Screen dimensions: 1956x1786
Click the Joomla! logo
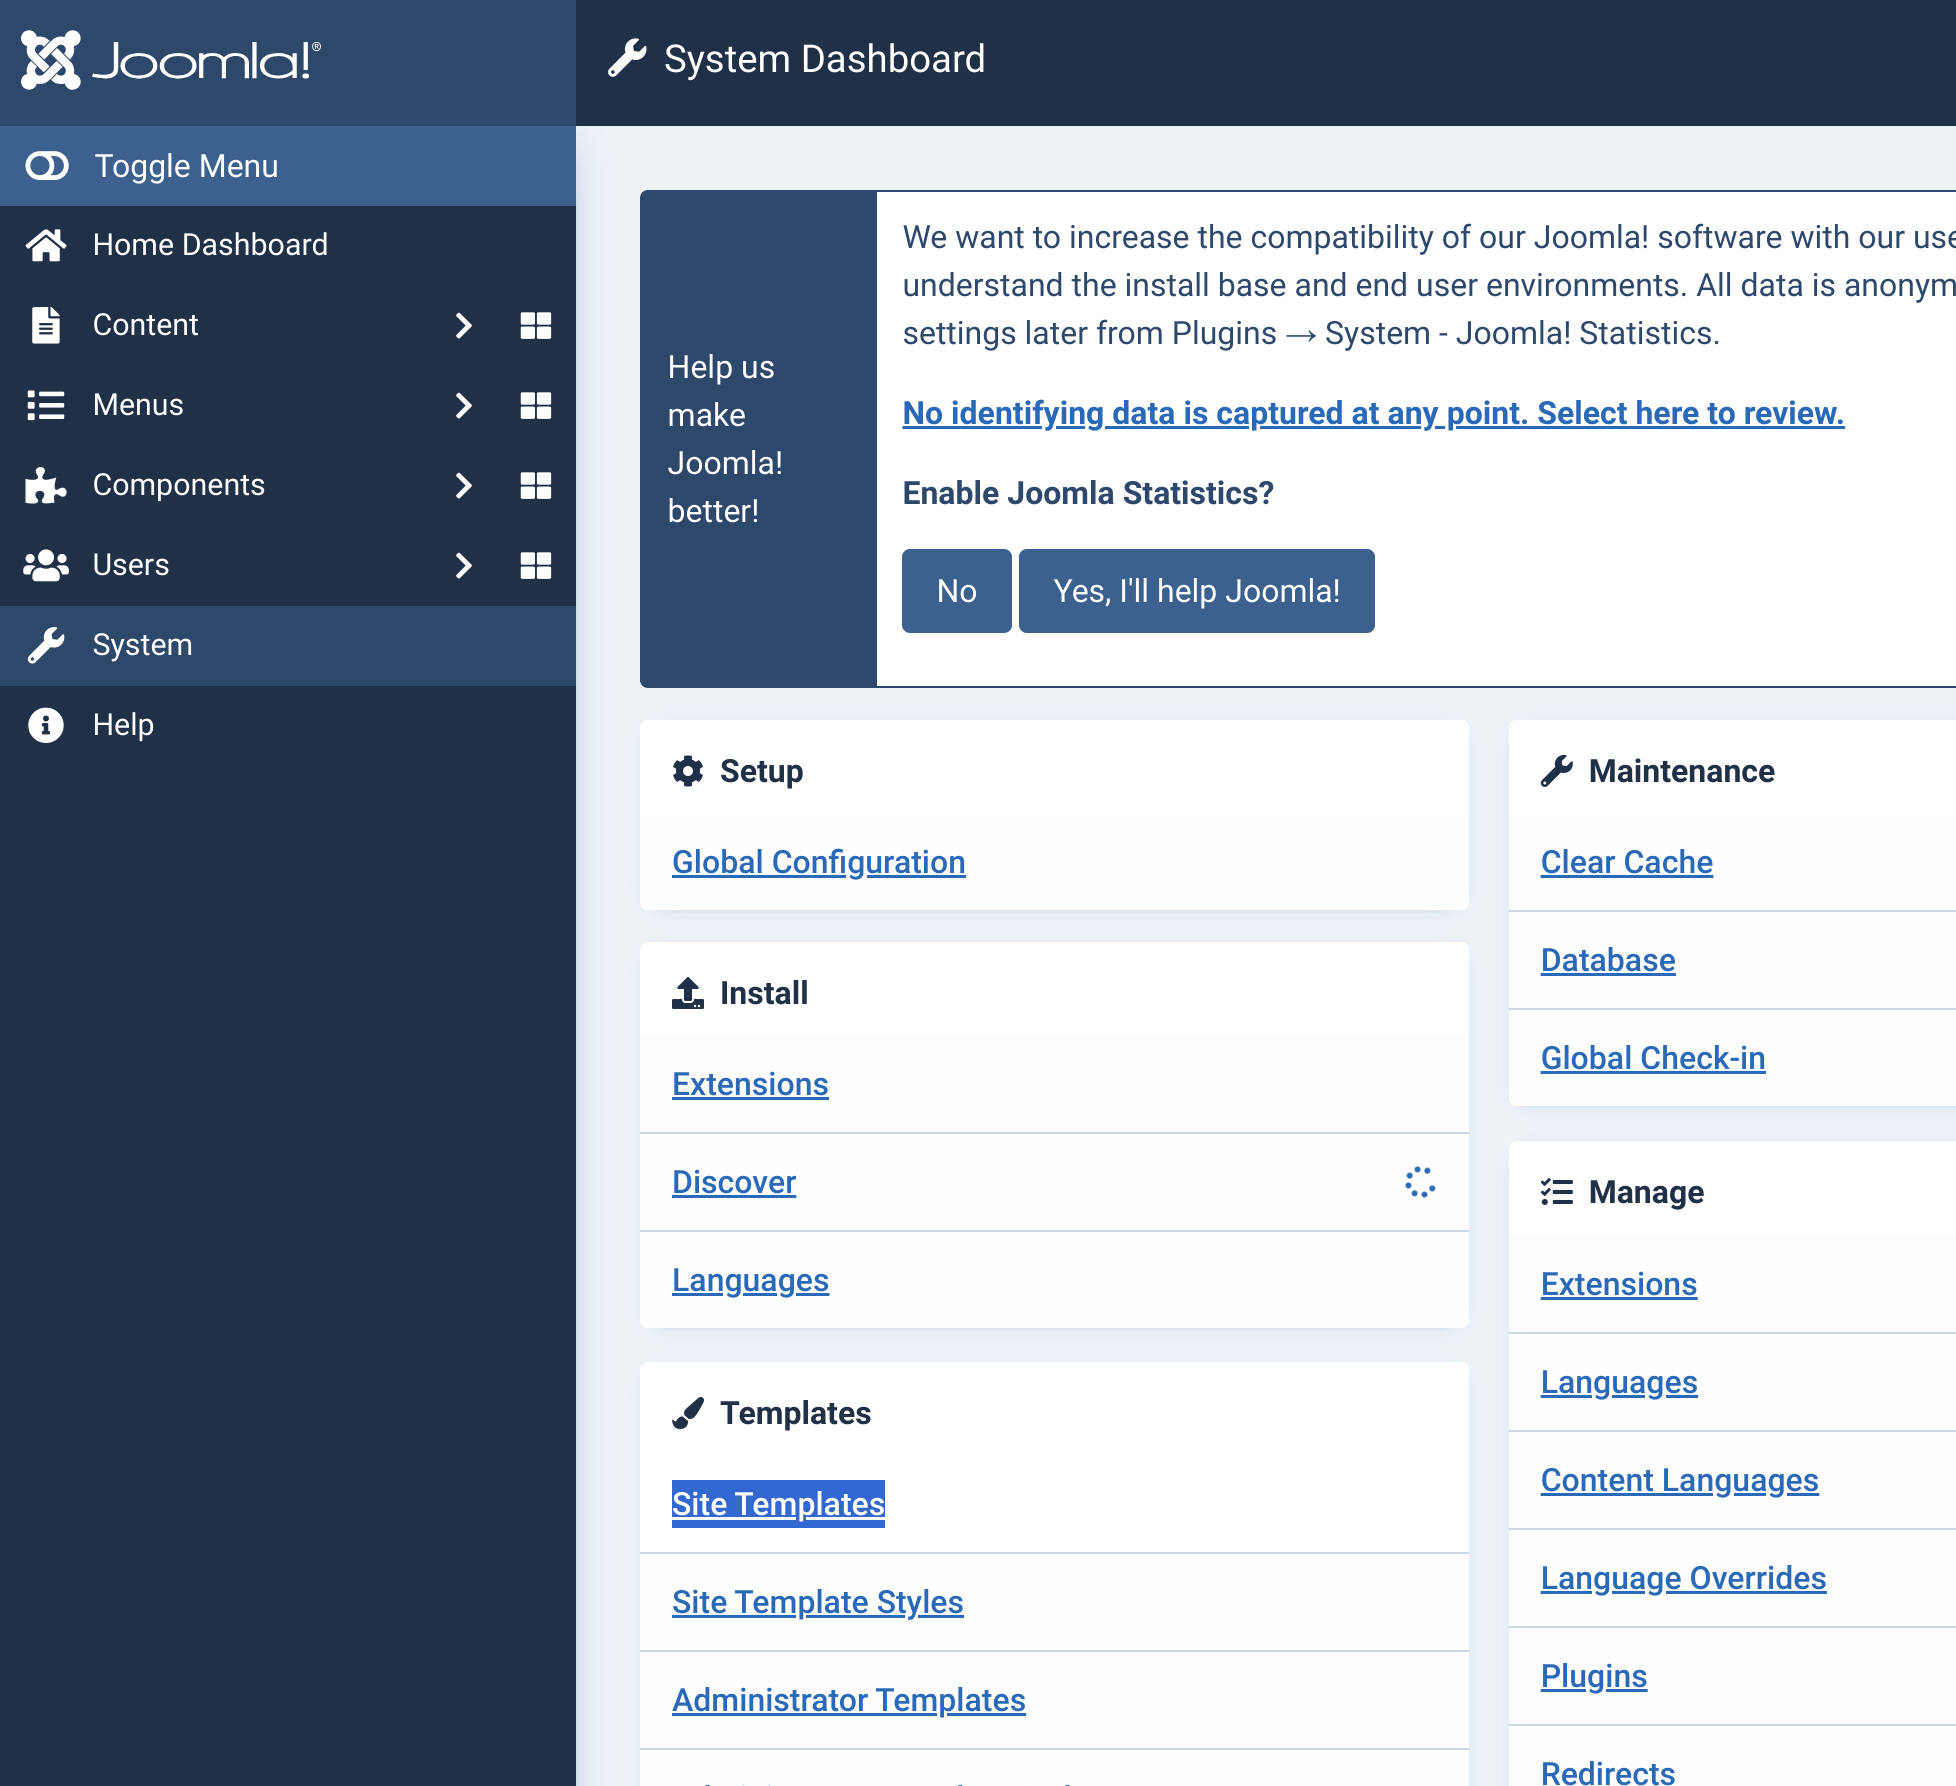tap(171, 60)
